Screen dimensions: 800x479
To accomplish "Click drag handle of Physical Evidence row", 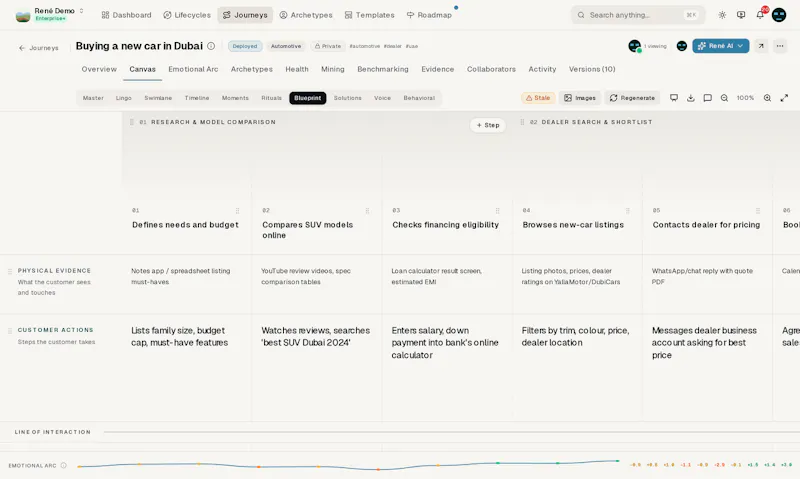I will [x=10, y=271].
